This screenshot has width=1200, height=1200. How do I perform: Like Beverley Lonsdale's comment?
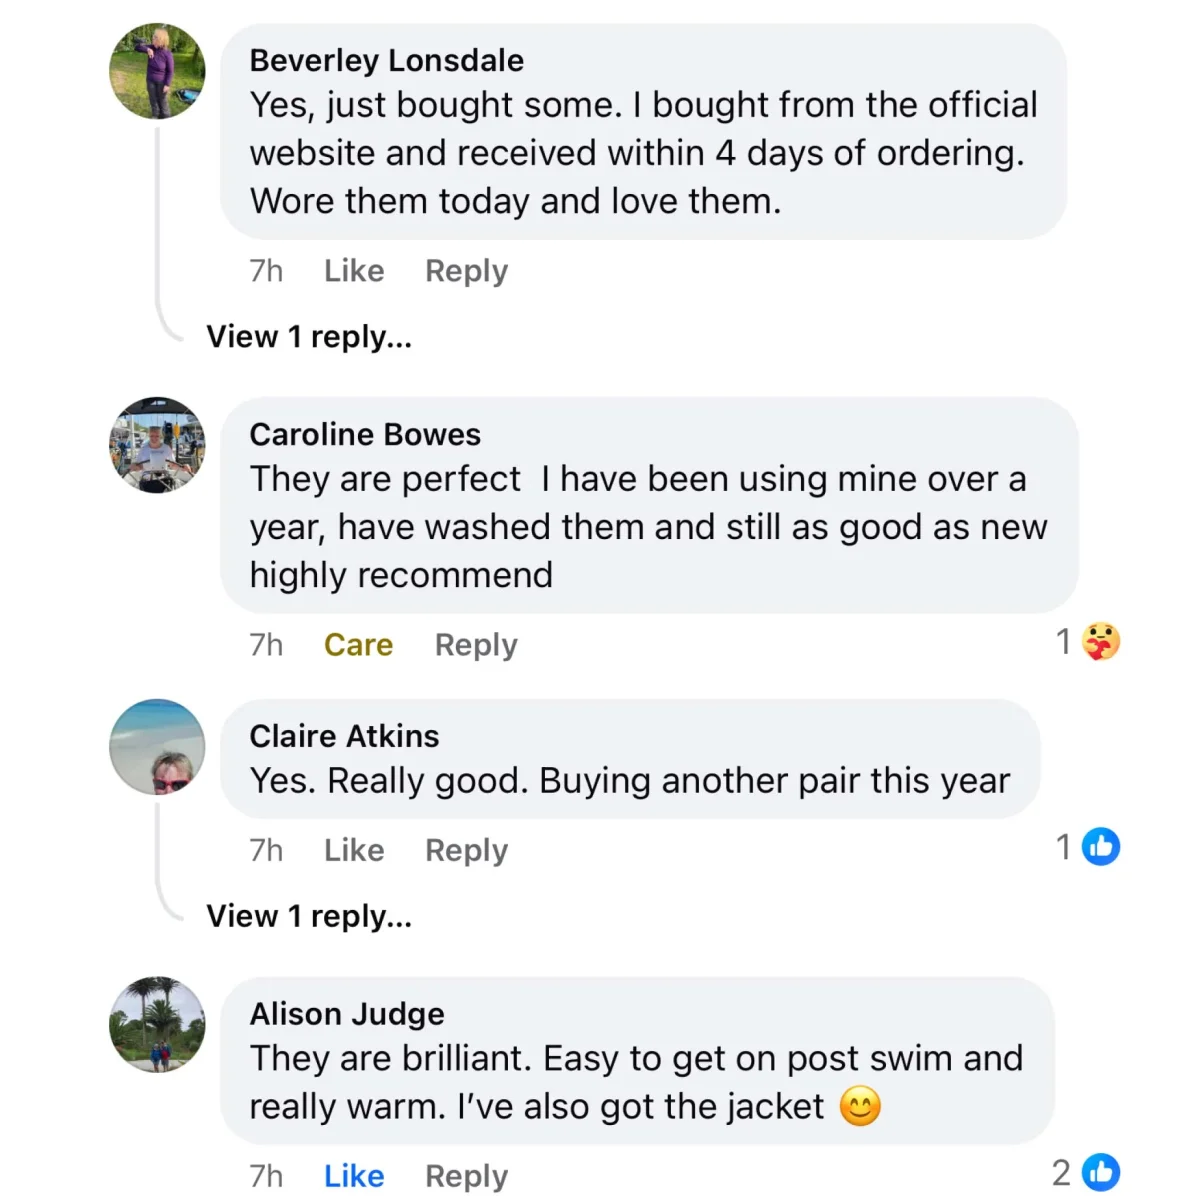(354, 271)
